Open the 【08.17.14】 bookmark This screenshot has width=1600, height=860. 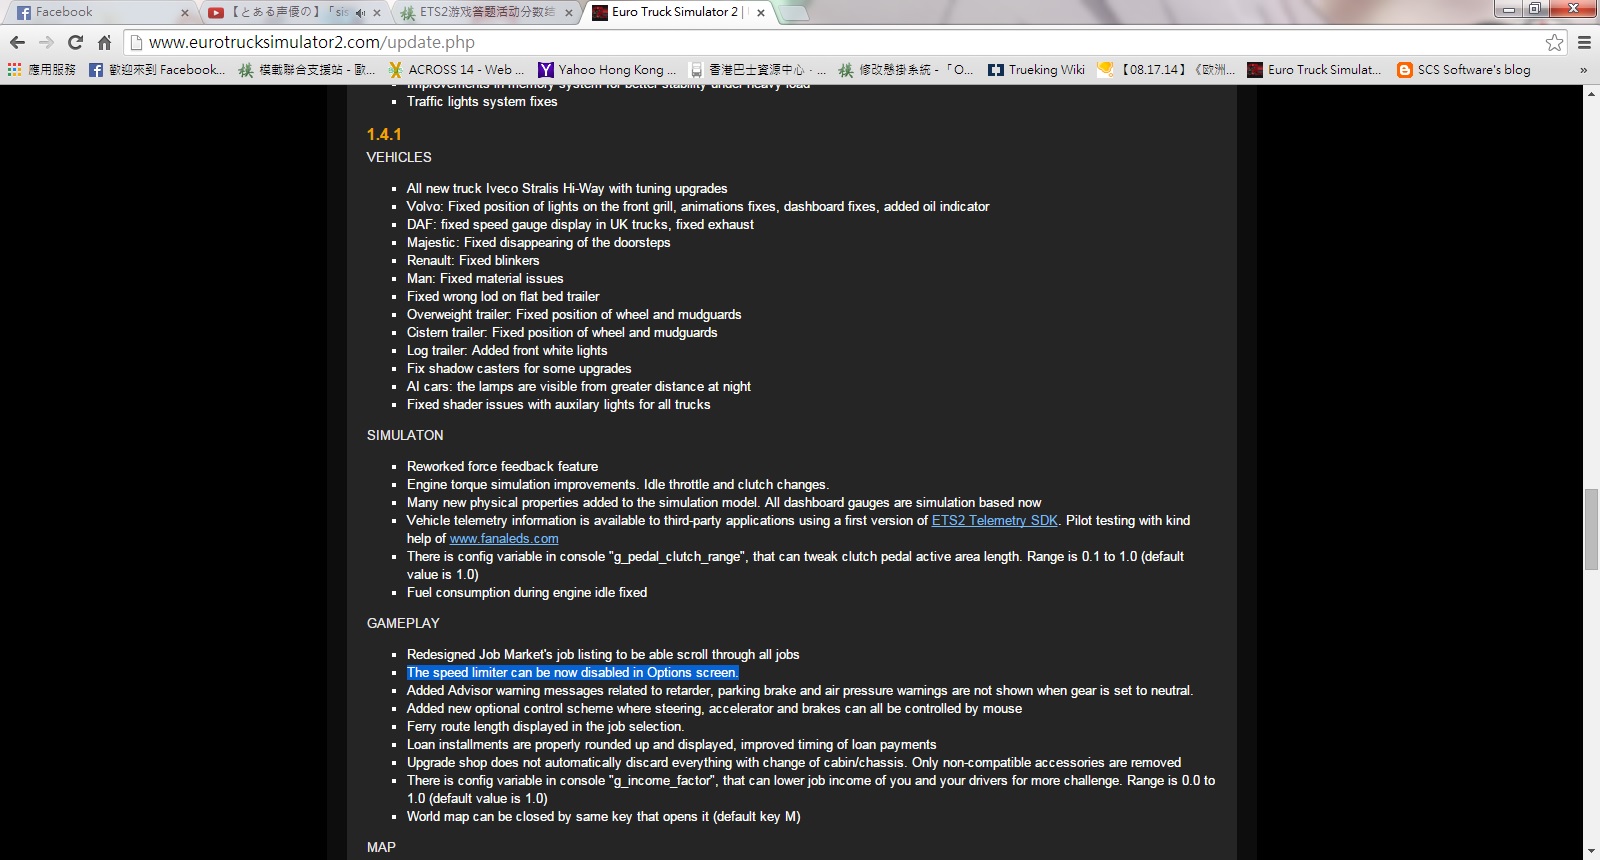[1166, 70]
